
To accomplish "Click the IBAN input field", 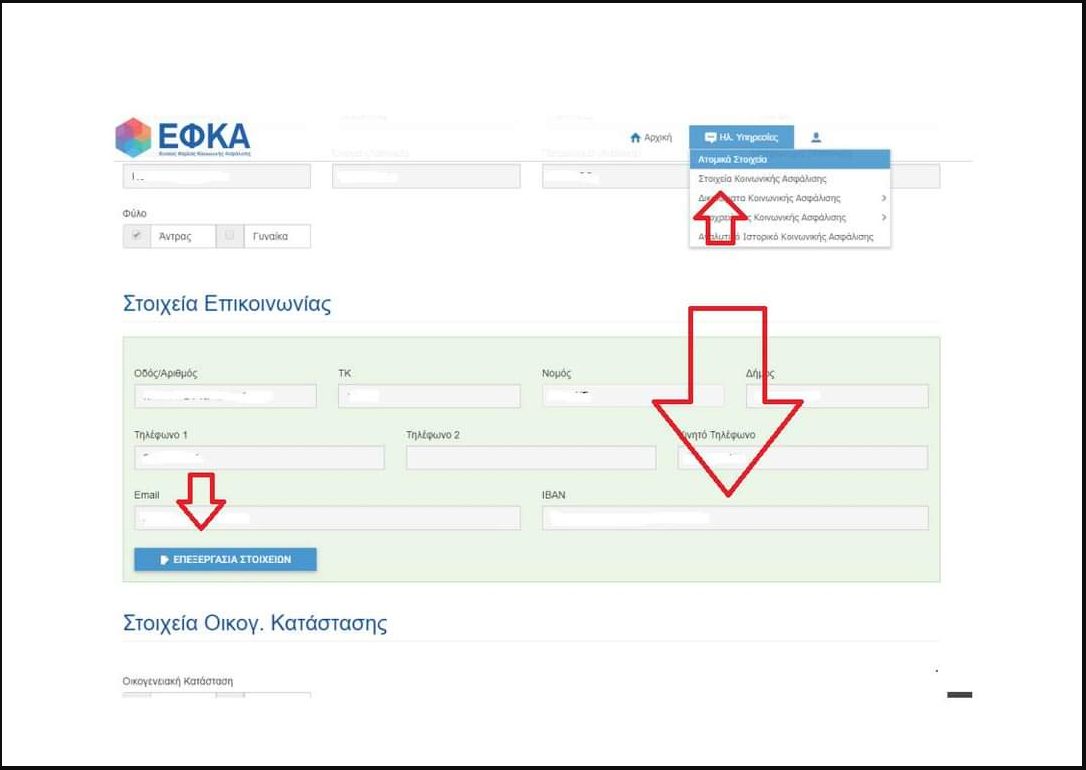I will pyautogui.click(x=735, y=518).
